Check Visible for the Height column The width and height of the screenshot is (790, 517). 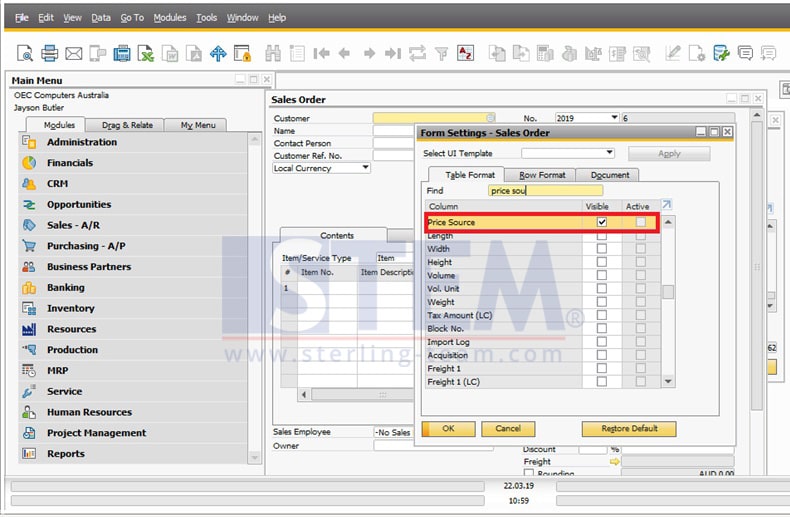(x=602, y=262)
